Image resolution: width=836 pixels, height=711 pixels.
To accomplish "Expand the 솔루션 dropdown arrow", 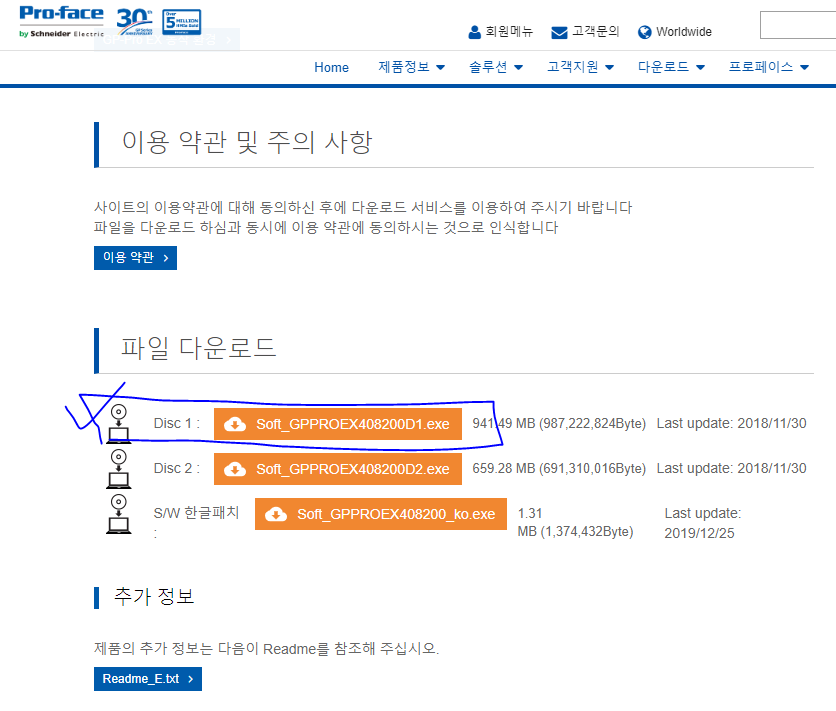I will point(518,68).
